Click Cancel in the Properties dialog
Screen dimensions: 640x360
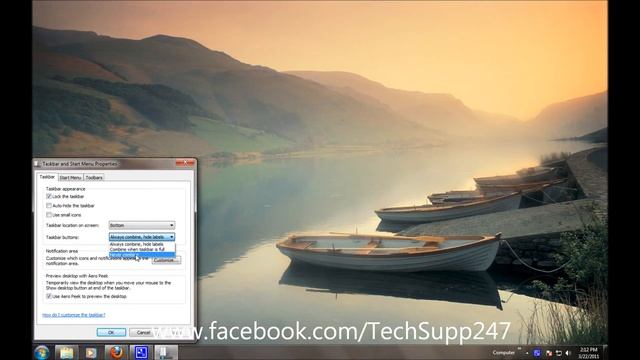pos(143,333)
